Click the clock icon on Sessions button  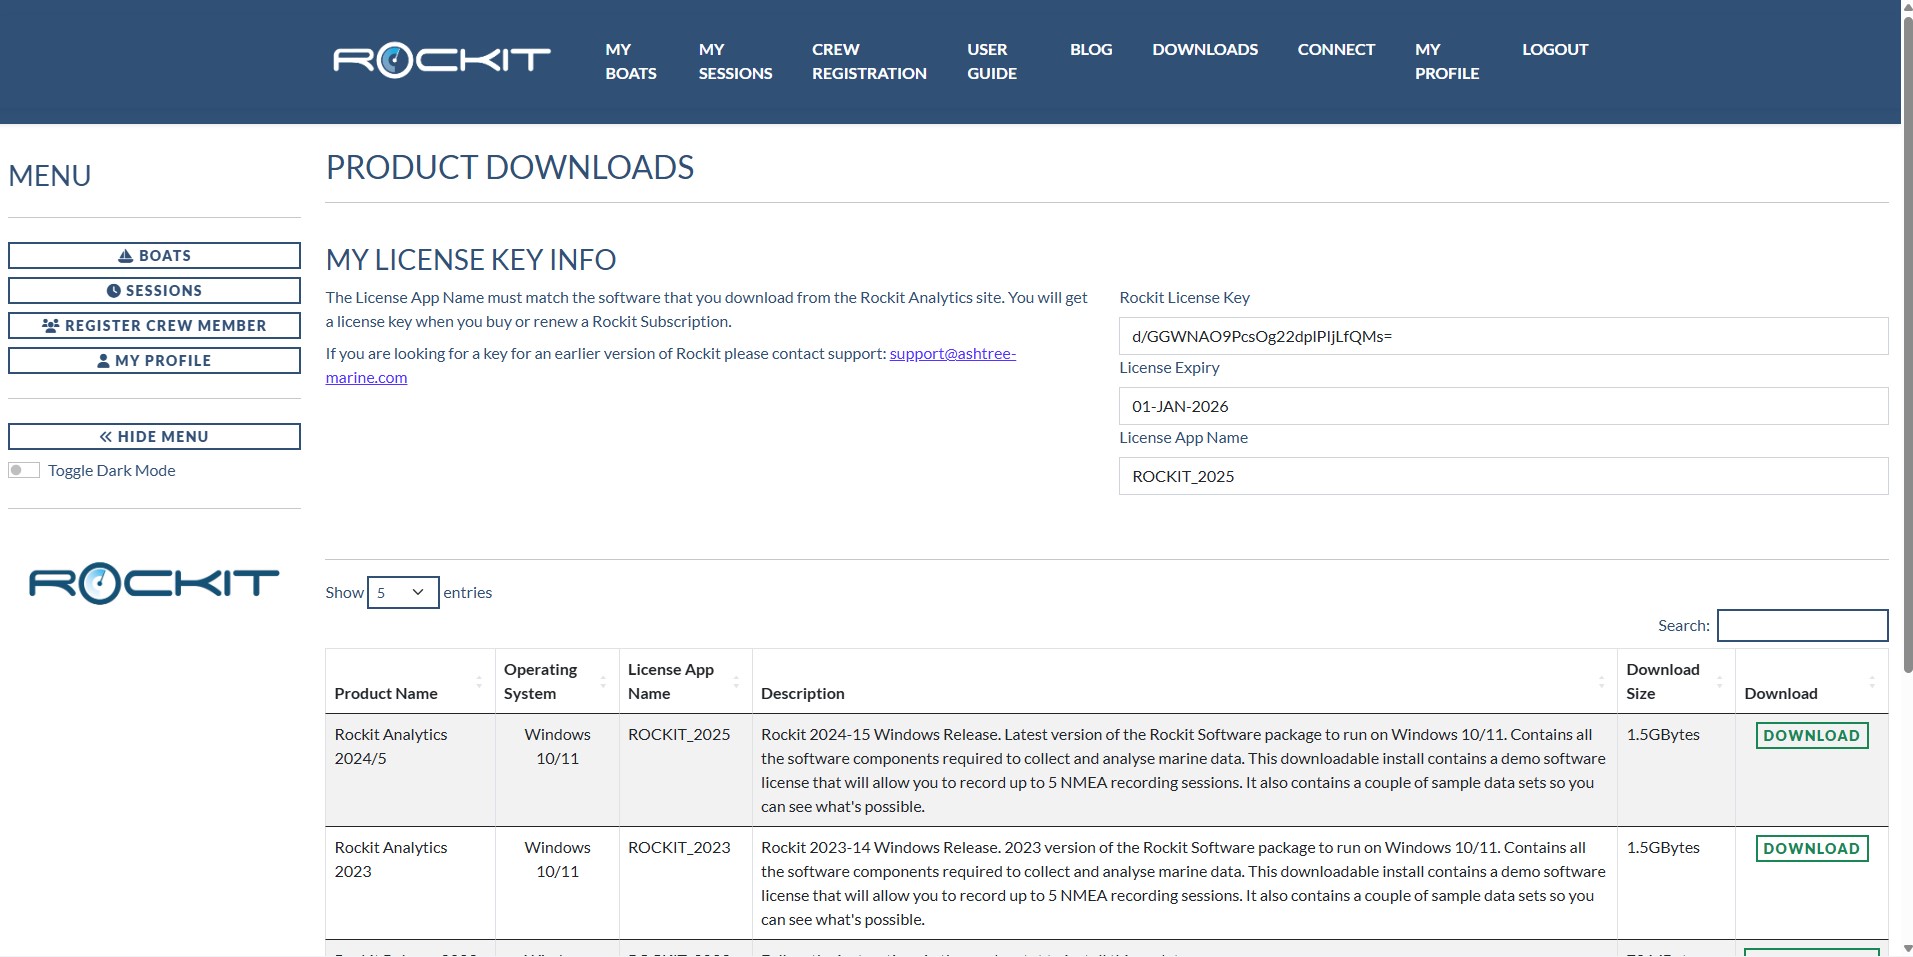(113, 291)
